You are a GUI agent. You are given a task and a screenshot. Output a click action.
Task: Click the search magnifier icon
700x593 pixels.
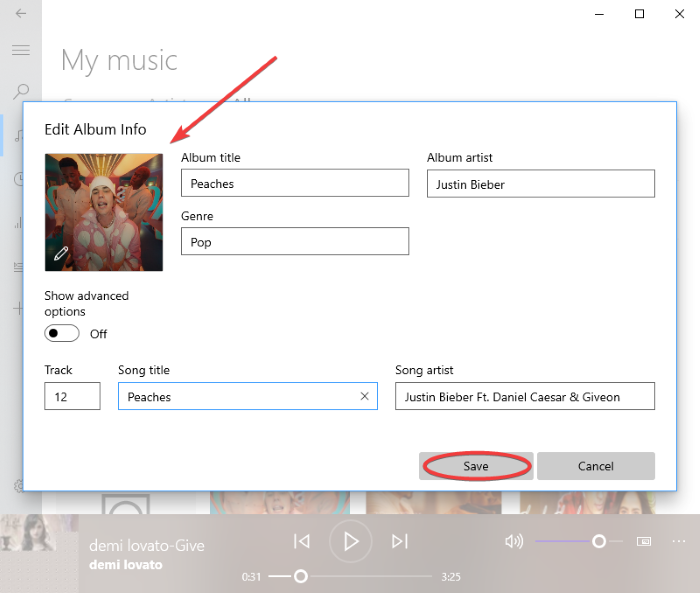click(21, 92)
